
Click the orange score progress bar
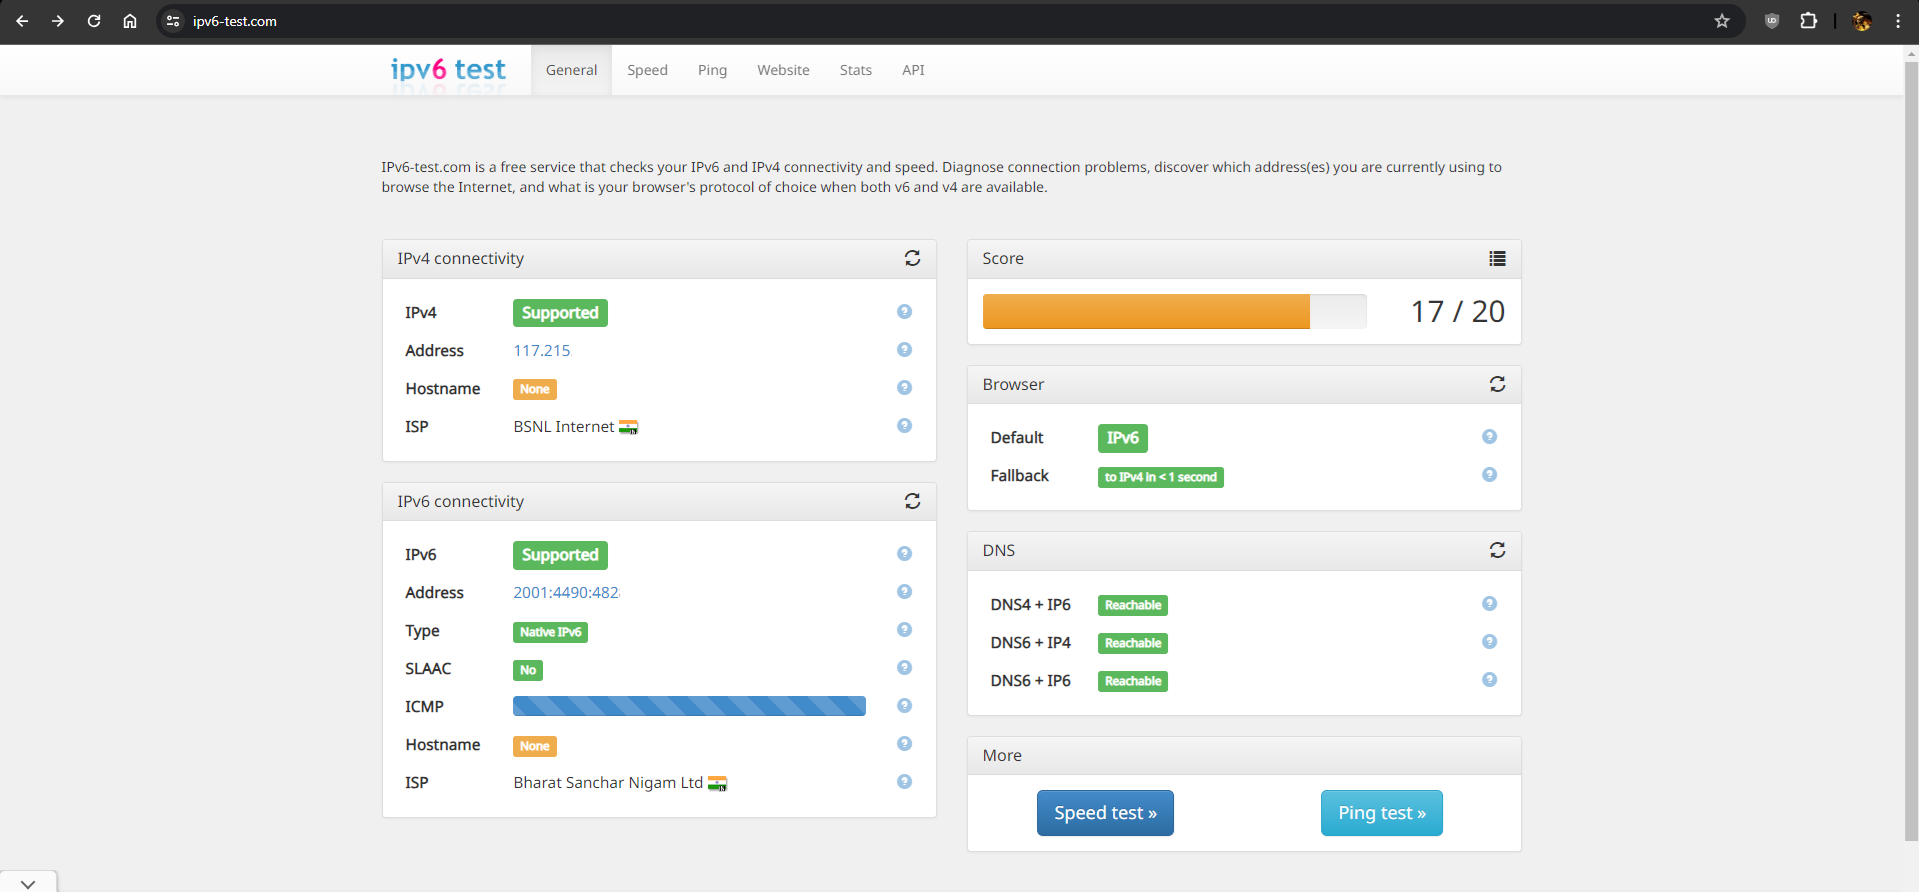click(x=1146, y=312)
